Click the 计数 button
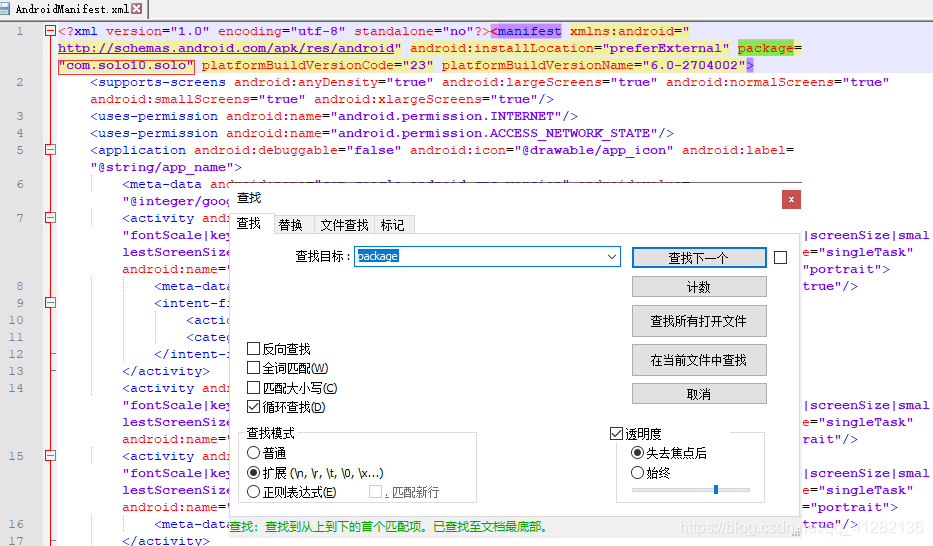This screenshot has height=546, width=933. (699, 287)
